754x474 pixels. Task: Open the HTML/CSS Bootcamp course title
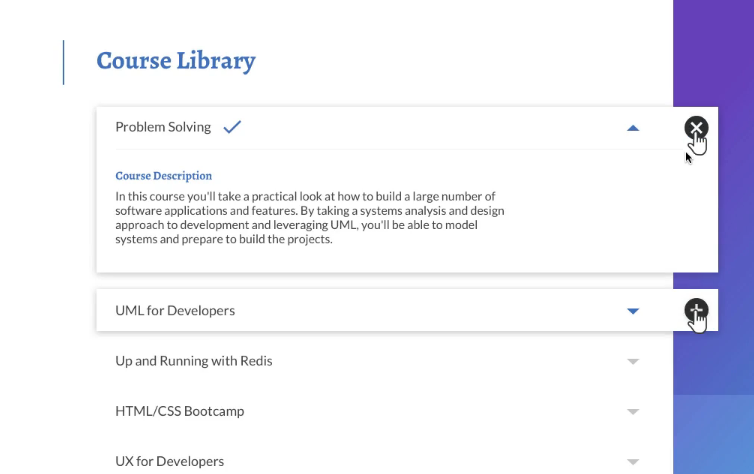(179, 411)
